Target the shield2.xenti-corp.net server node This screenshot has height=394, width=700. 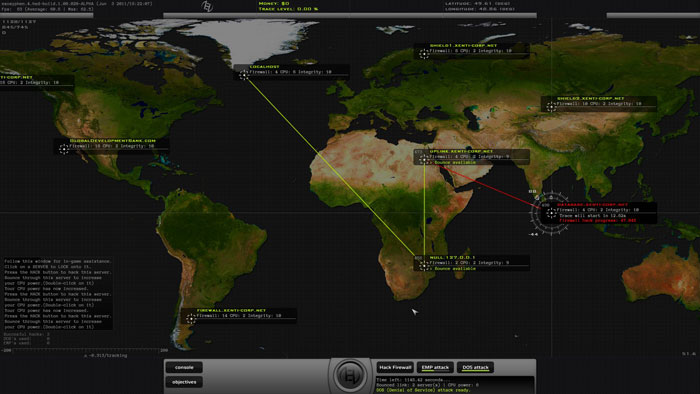[551, 106]
